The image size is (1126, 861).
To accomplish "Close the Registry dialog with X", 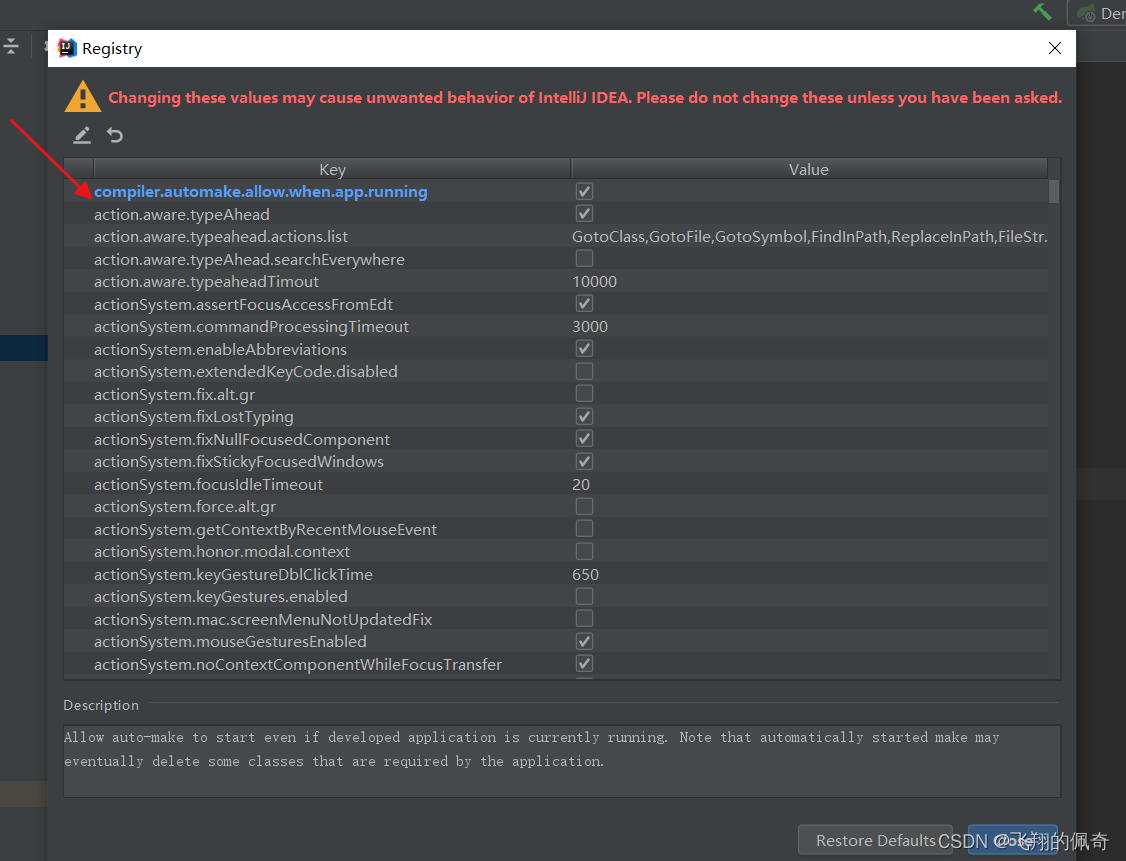I will (1054, 48).
